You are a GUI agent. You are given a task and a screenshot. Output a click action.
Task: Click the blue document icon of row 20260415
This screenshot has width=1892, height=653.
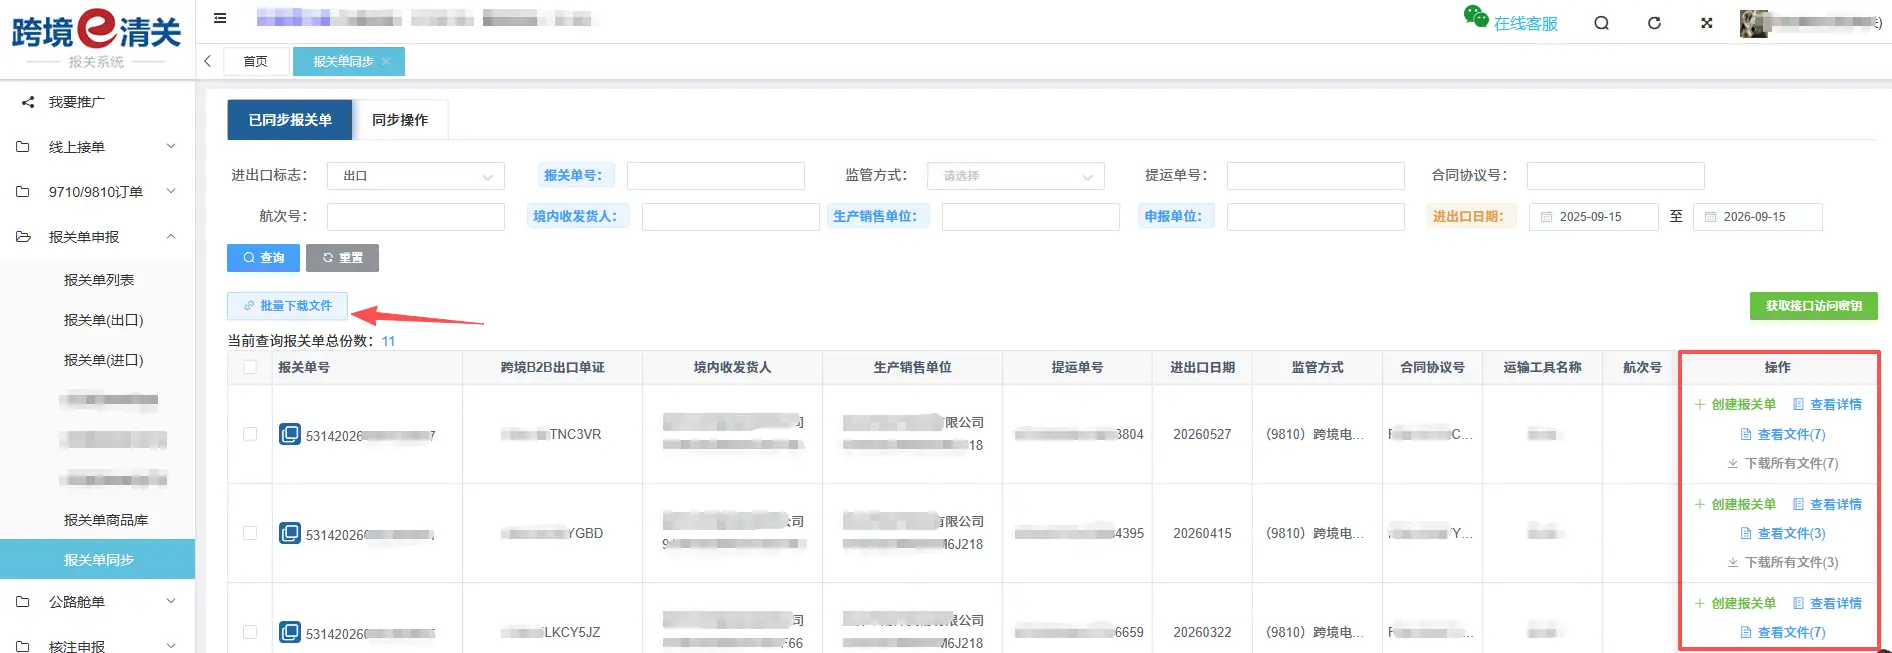[x=290, y=533]
